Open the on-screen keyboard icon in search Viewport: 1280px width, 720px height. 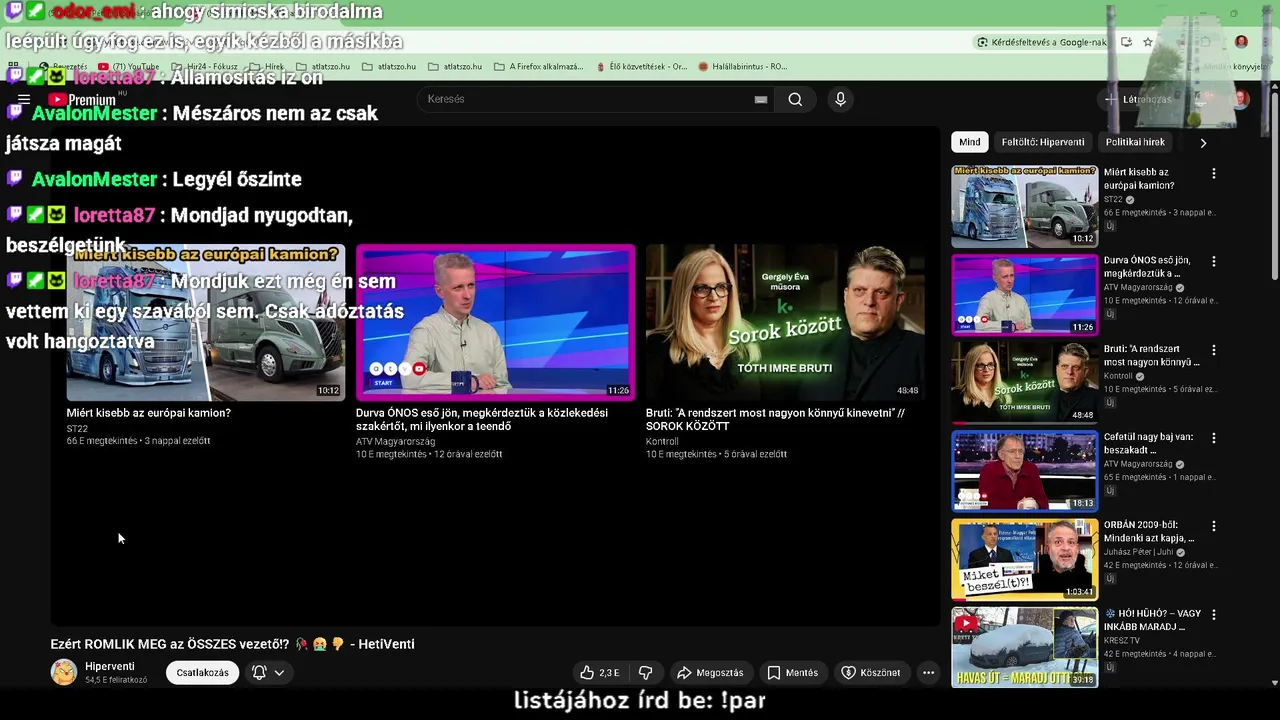[761, 99]
